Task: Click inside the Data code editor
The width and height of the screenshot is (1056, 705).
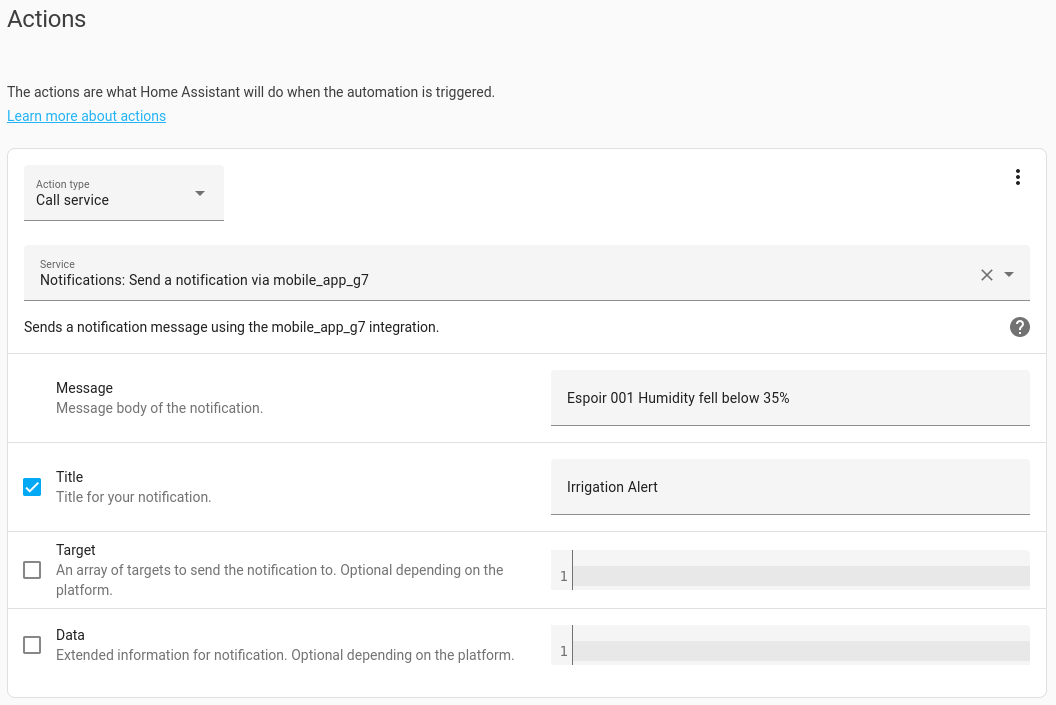Action: tap(800, 651)
